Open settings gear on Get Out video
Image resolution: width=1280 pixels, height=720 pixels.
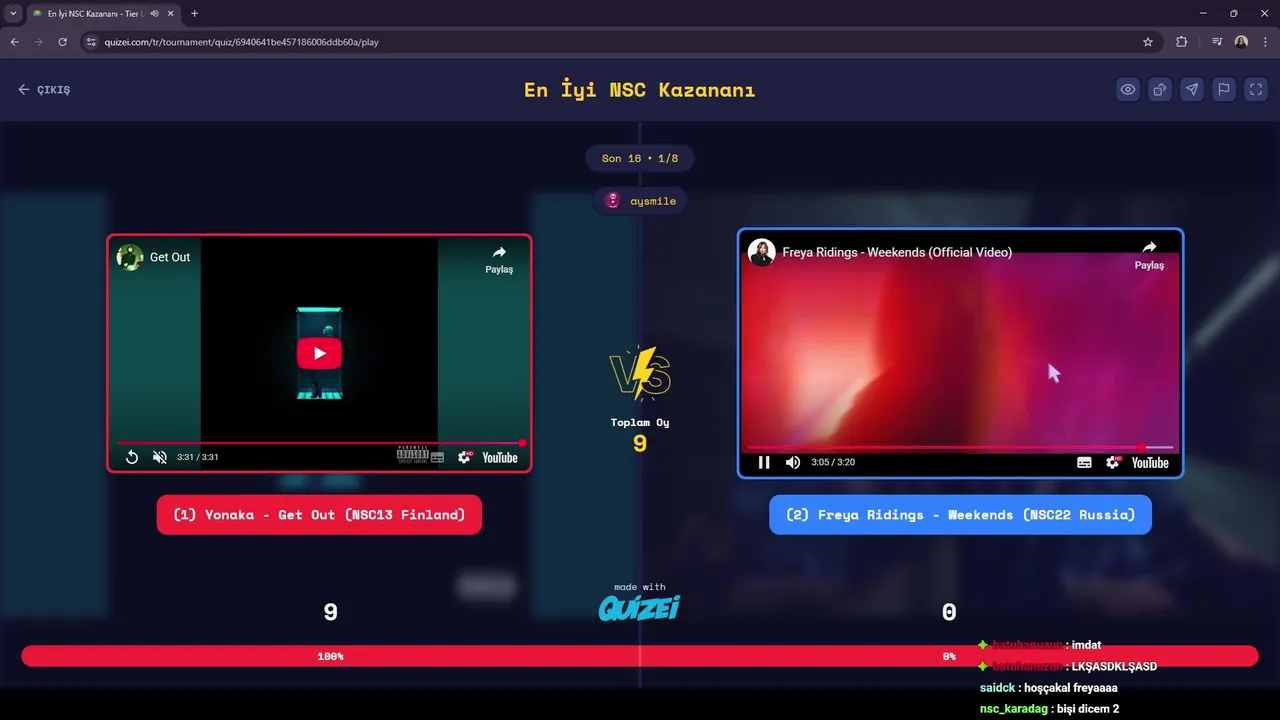(x=464, y=457)
